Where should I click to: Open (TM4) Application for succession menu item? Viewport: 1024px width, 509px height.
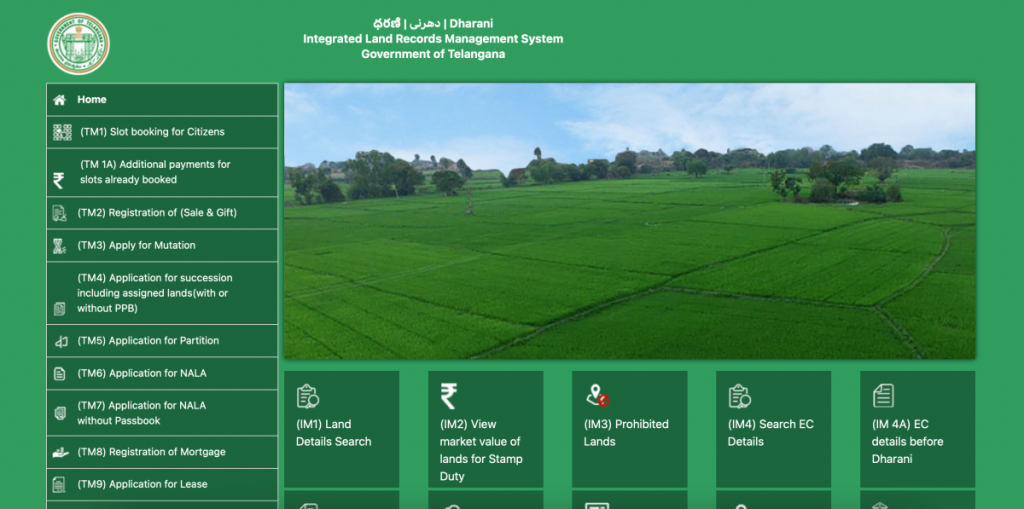pos(154,293)
